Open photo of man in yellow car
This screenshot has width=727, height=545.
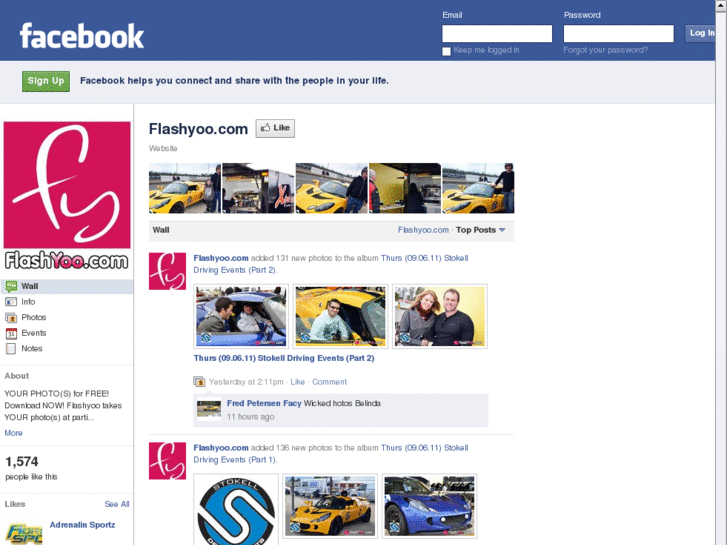coord(340,316)
